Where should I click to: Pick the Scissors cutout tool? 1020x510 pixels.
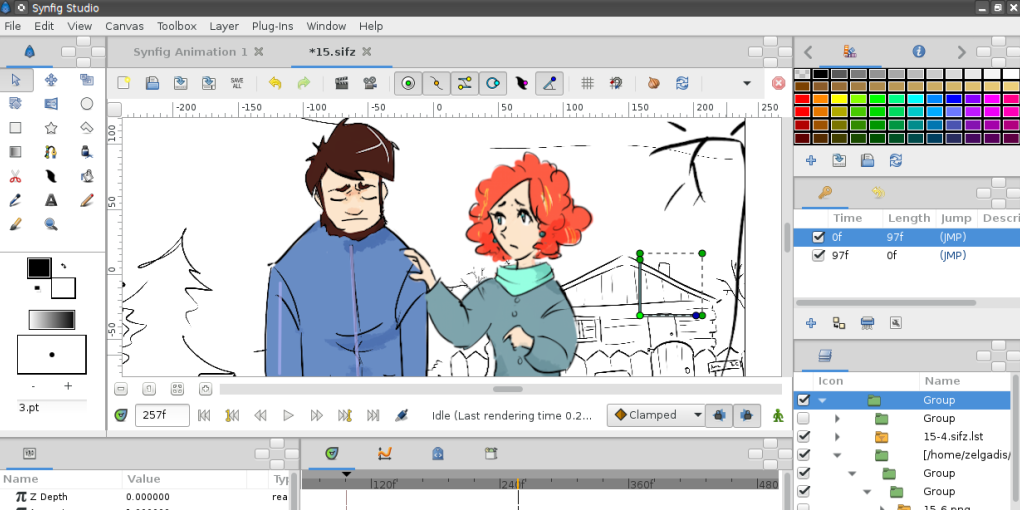click(15, 176)
